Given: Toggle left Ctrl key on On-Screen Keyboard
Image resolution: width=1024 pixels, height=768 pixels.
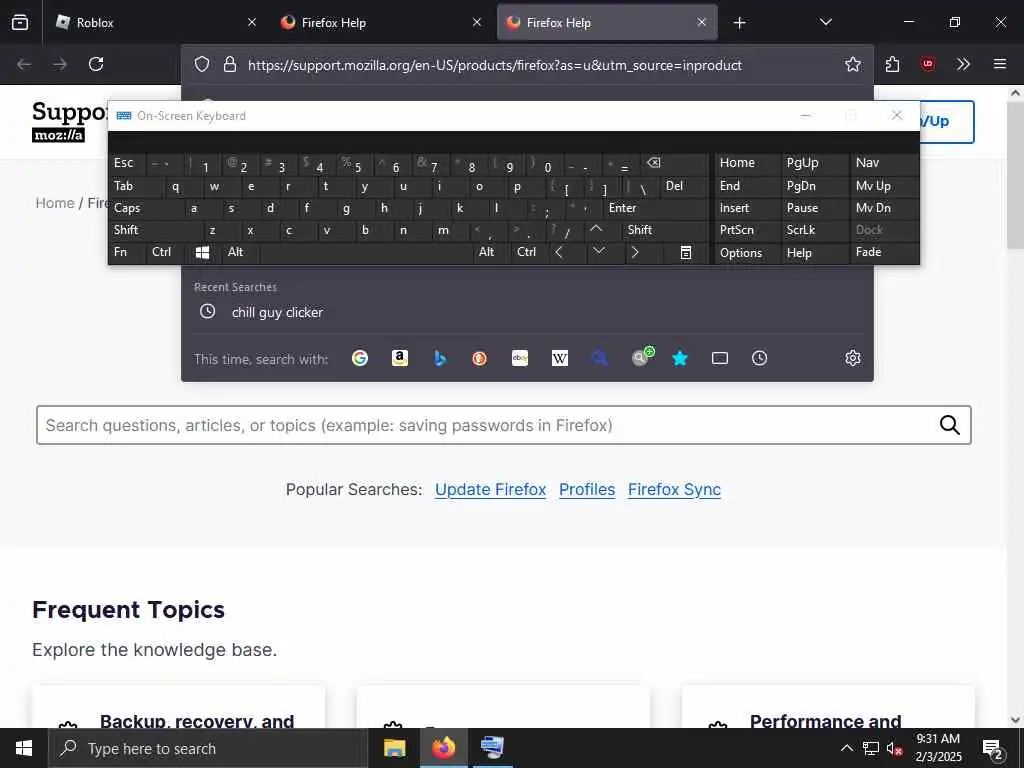Looking at the screenshot, I should click(166, 252).
